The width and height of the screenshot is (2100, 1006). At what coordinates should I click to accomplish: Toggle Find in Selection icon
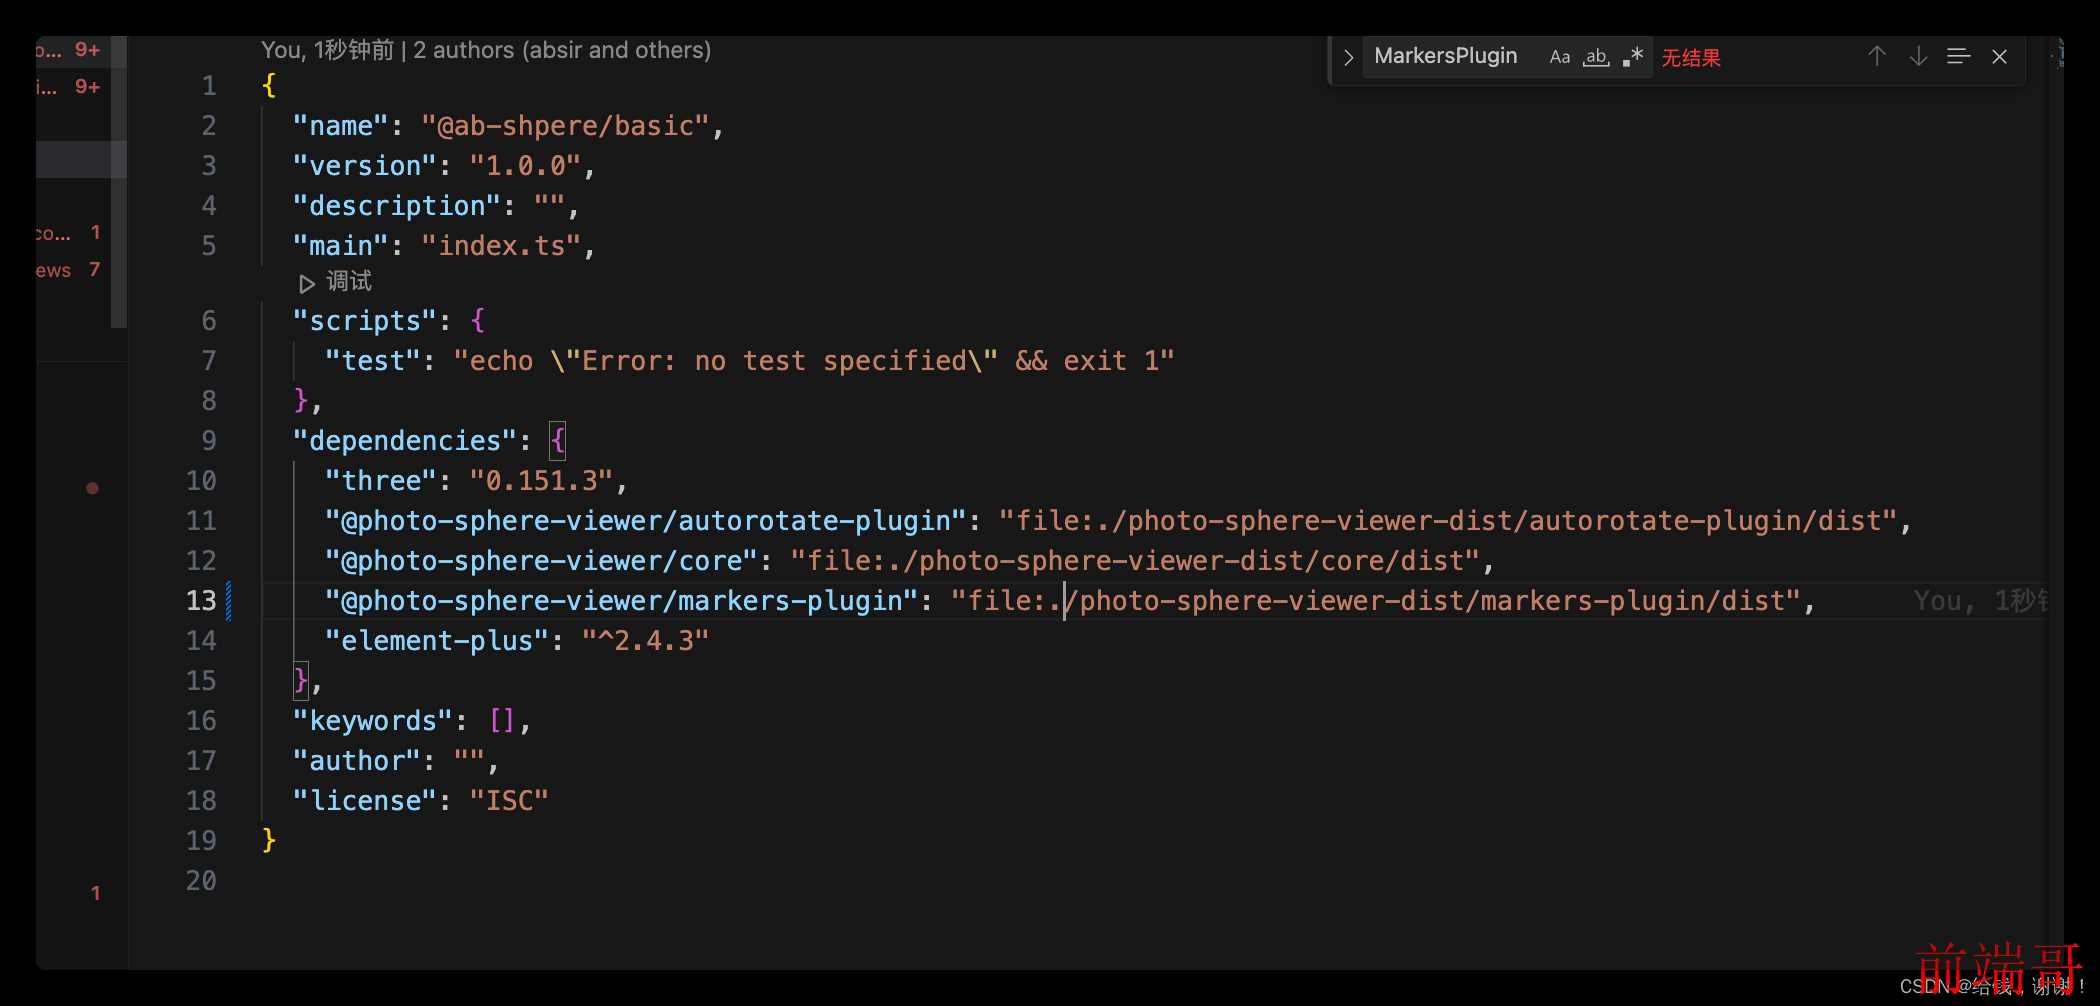(1958, 57)
